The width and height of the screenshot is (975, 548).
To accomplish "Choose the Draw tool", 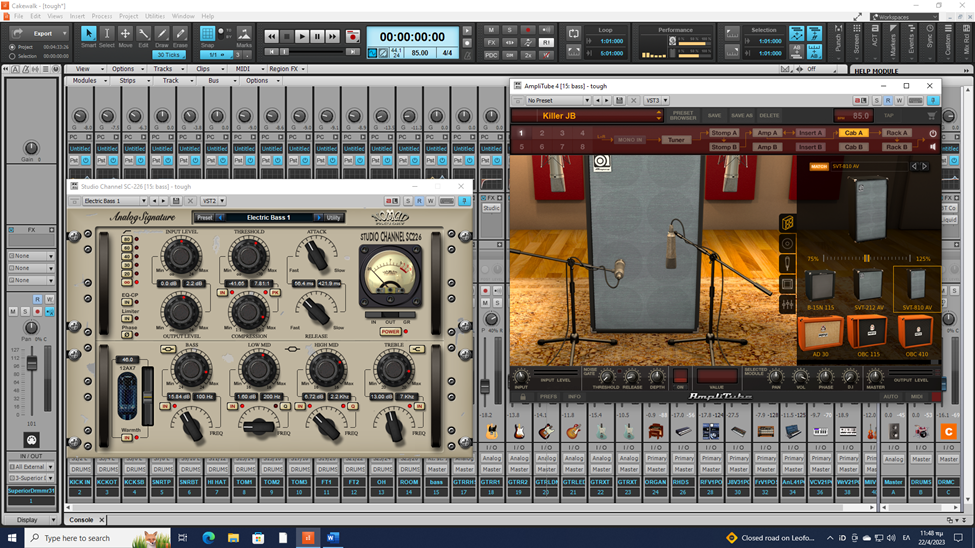I will [x=162, y=37].
